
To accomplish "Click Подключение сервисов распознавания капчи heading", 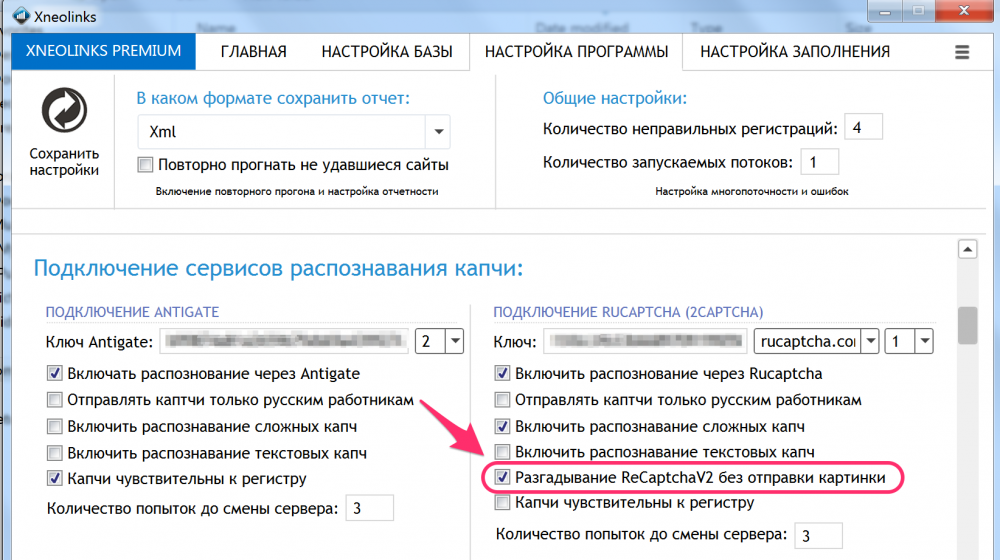I will pos(278,269).
